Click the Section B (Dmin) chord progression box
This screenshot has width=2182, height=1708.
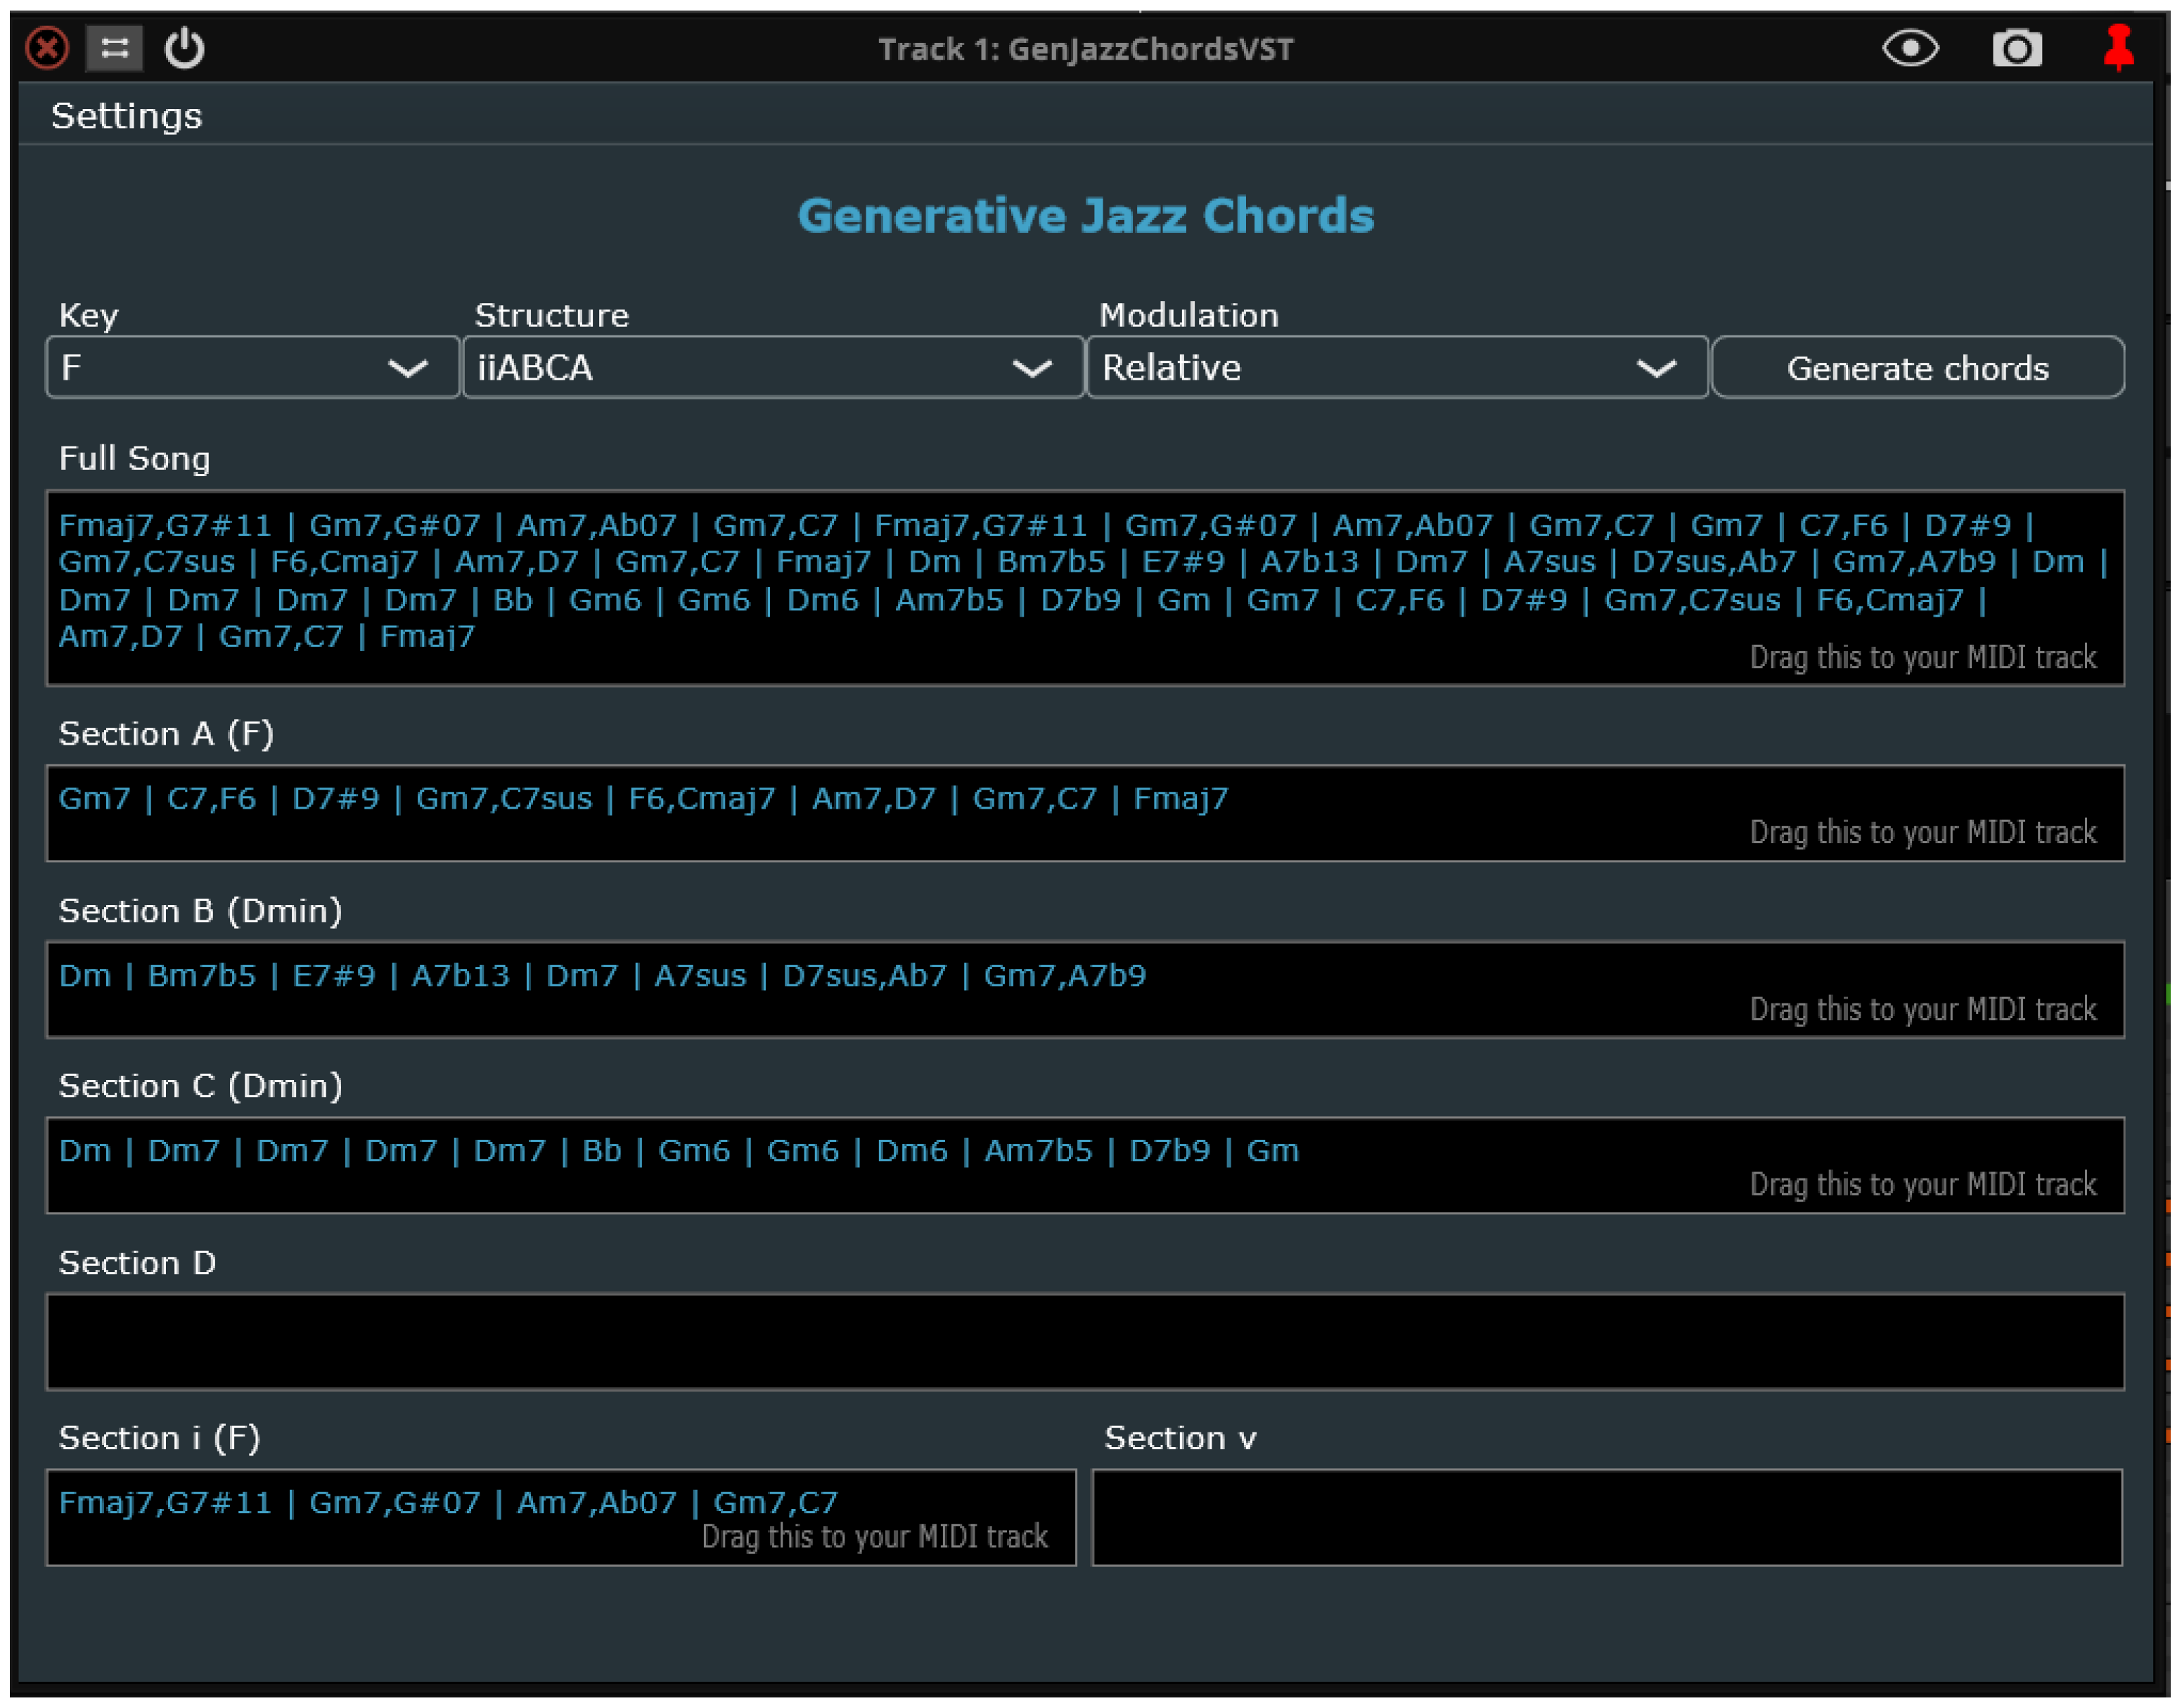click(1084, 990)
